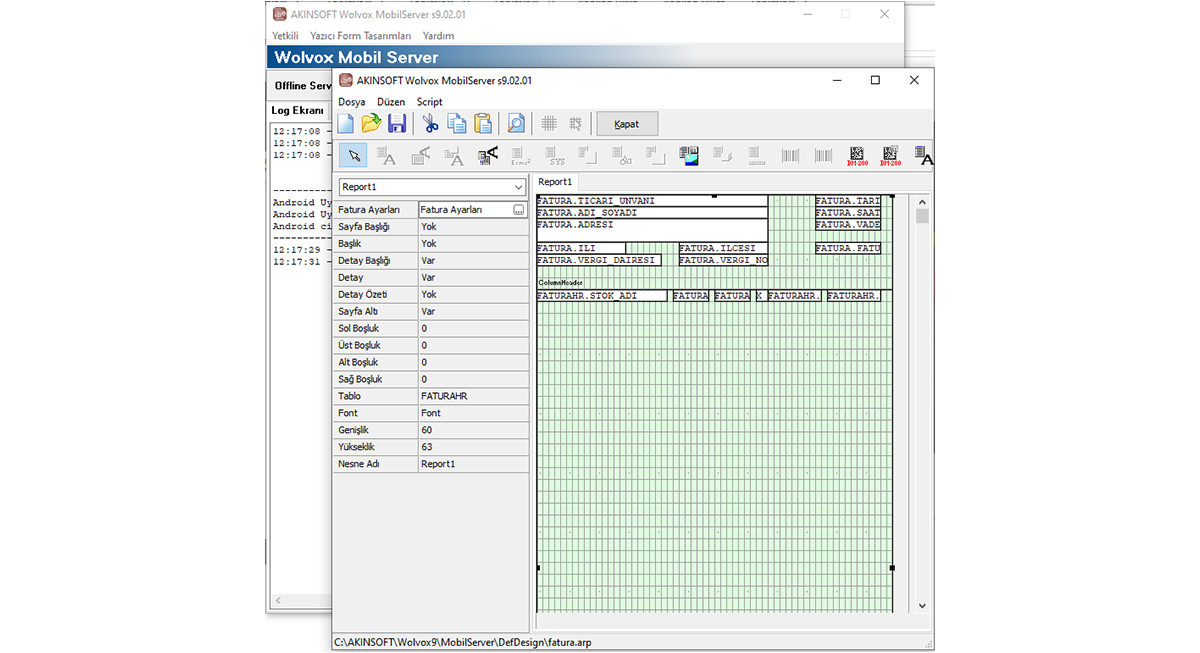Open the Dosya menu
This screenshot has width=1200, height=653.
click(352, 102)
